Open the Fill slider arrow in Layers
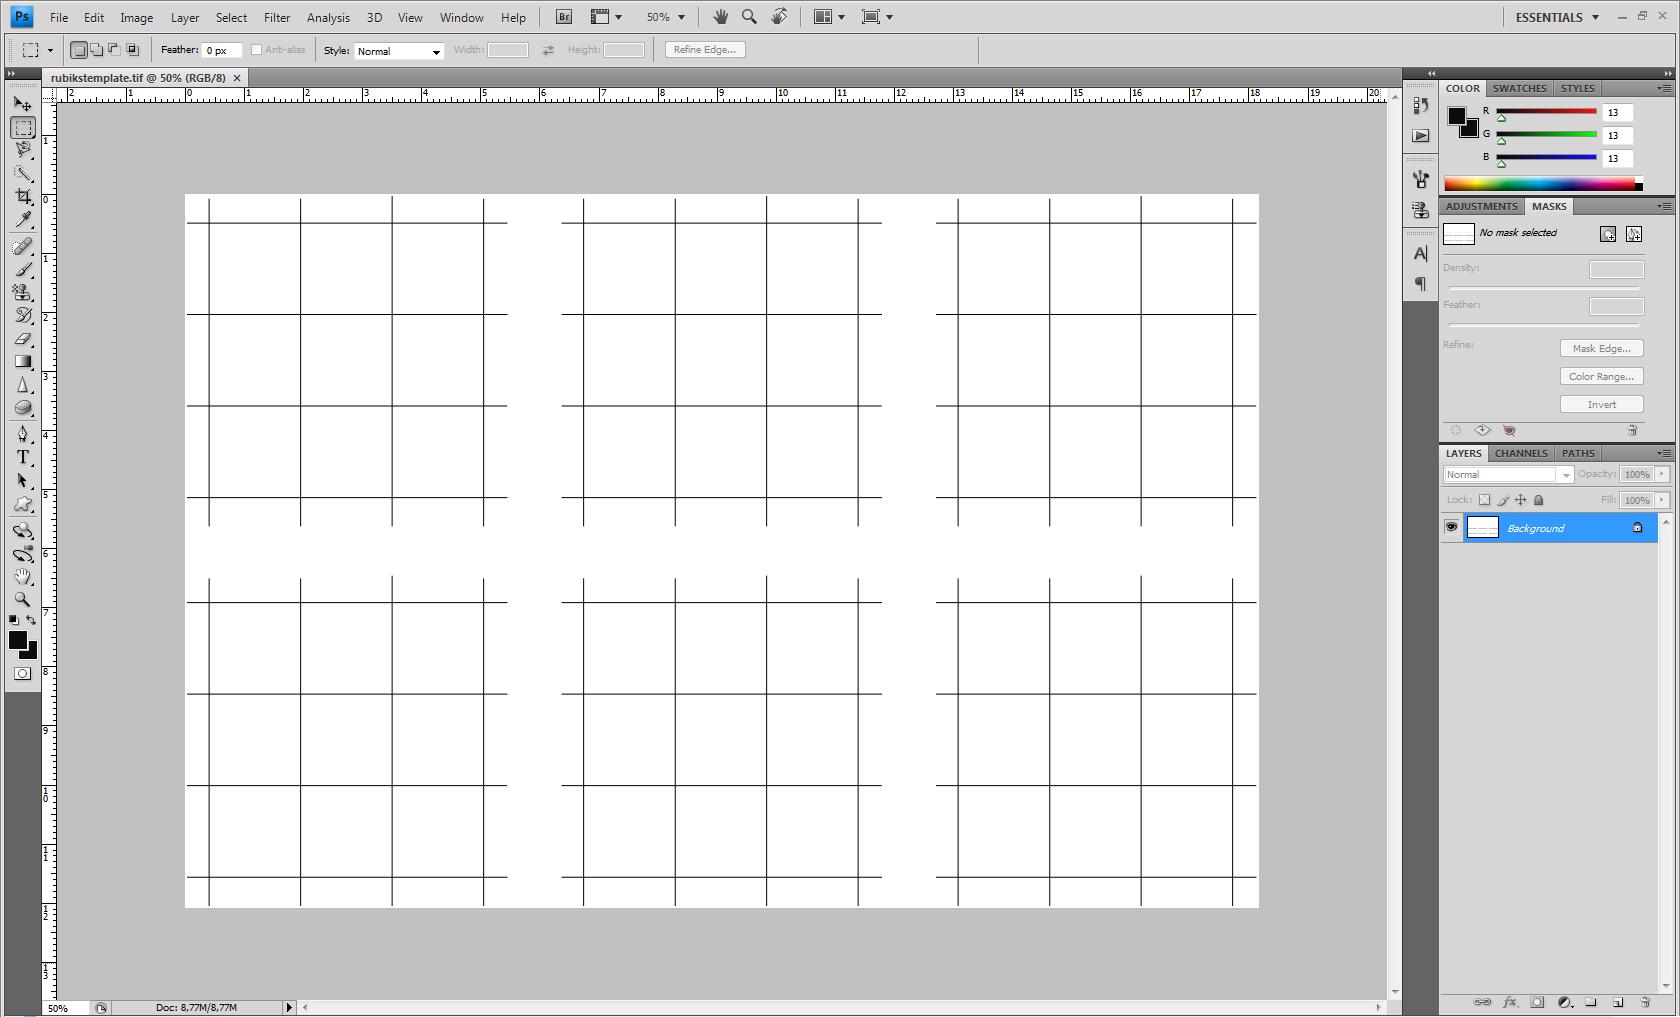Viewport: 1680px width, 1017px height. tap(1662, 500)
